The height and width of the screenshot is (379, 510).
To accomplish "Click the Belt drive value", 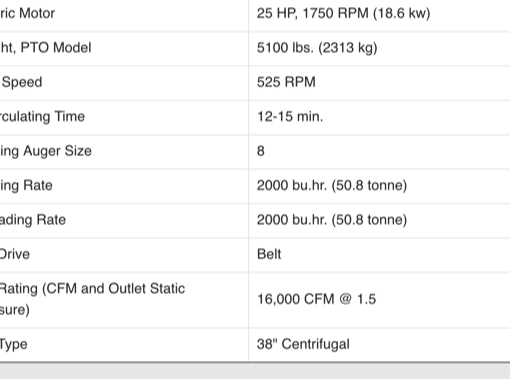I will coord(269,254).
